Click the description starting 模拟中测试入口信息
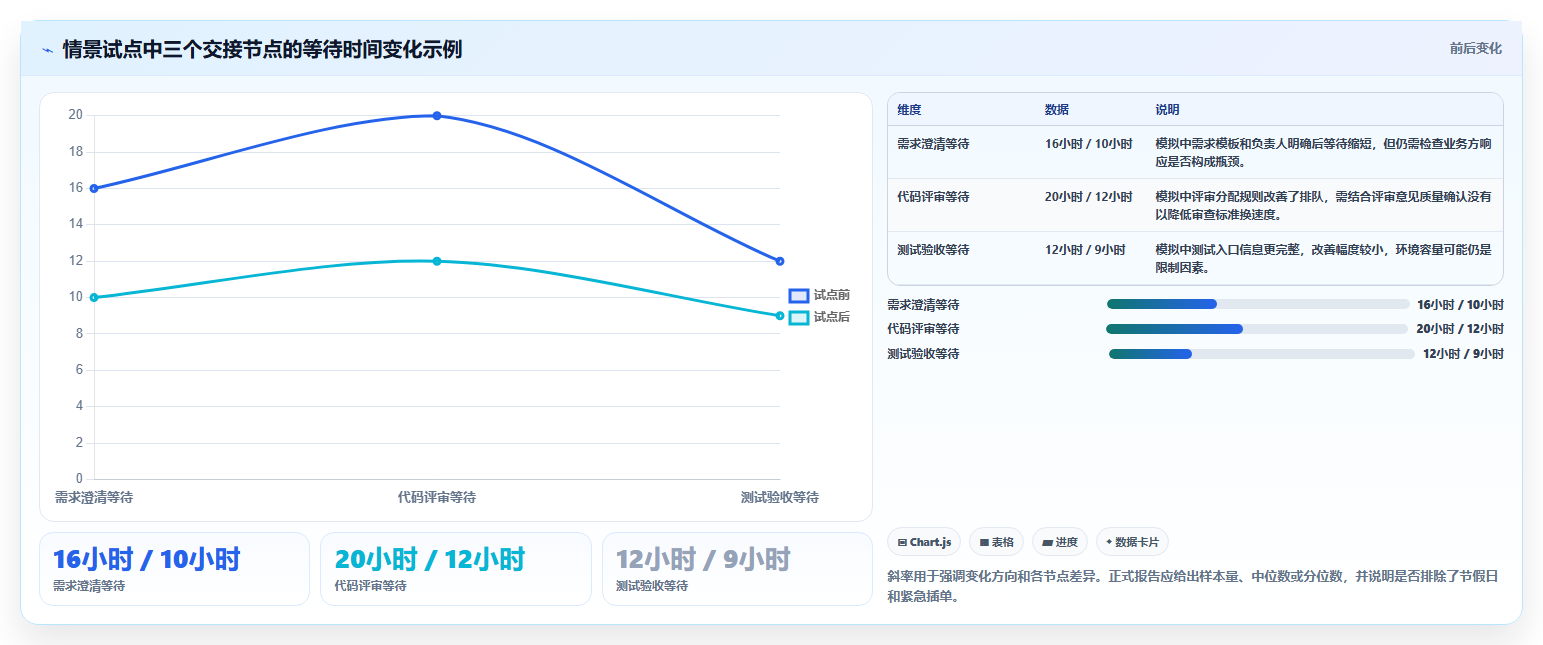Screen dimensions: 1543x645 (x=1323, y=258)
